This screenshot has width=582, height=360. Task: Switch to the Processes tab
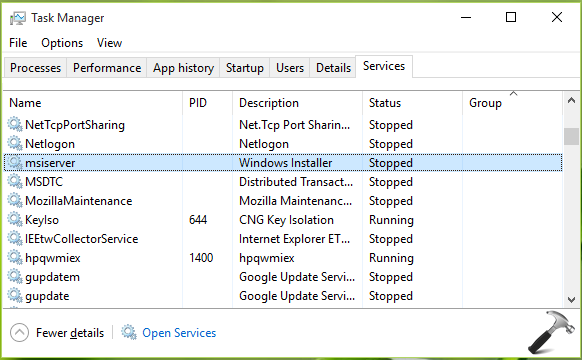35,68
